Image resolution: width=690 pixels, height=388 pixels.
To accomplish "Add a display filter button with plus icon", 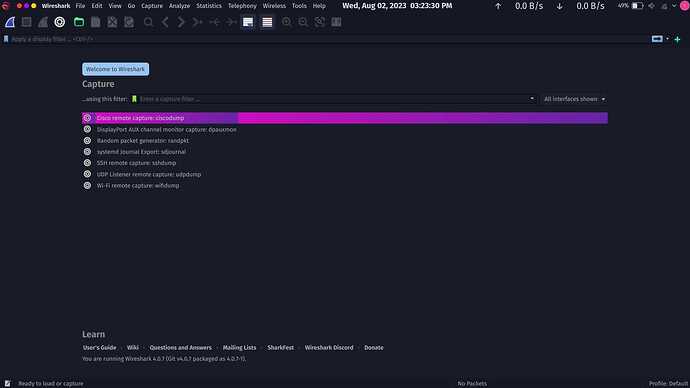I will 677,40.
